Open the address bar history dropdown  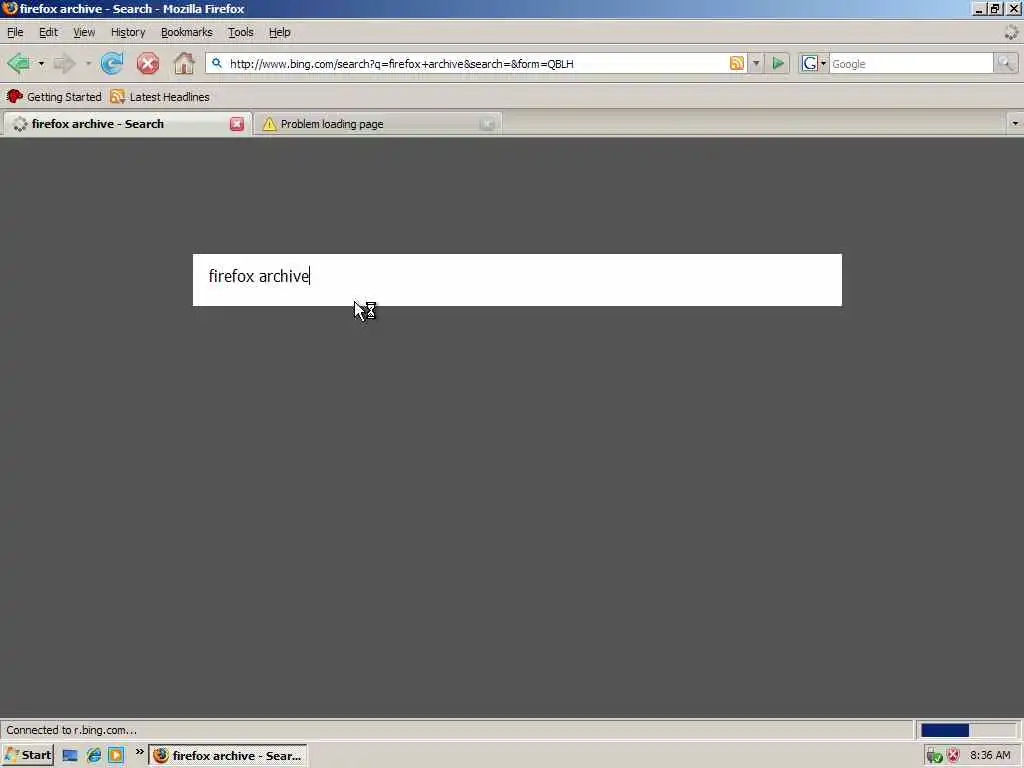coord(756,63)
